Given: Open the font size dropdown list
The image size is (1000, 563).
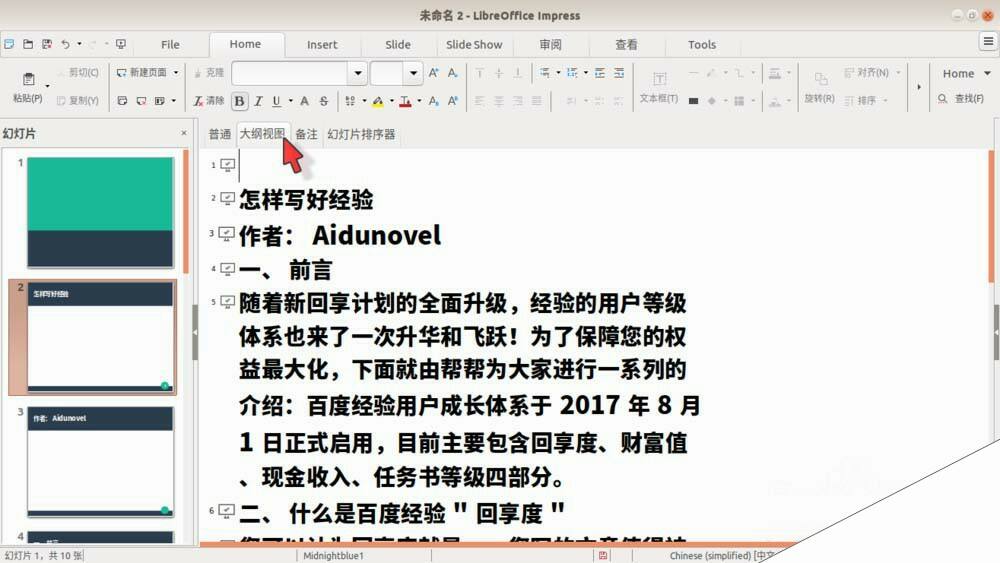Looking at the screenshot, I should tap(413, 73).
